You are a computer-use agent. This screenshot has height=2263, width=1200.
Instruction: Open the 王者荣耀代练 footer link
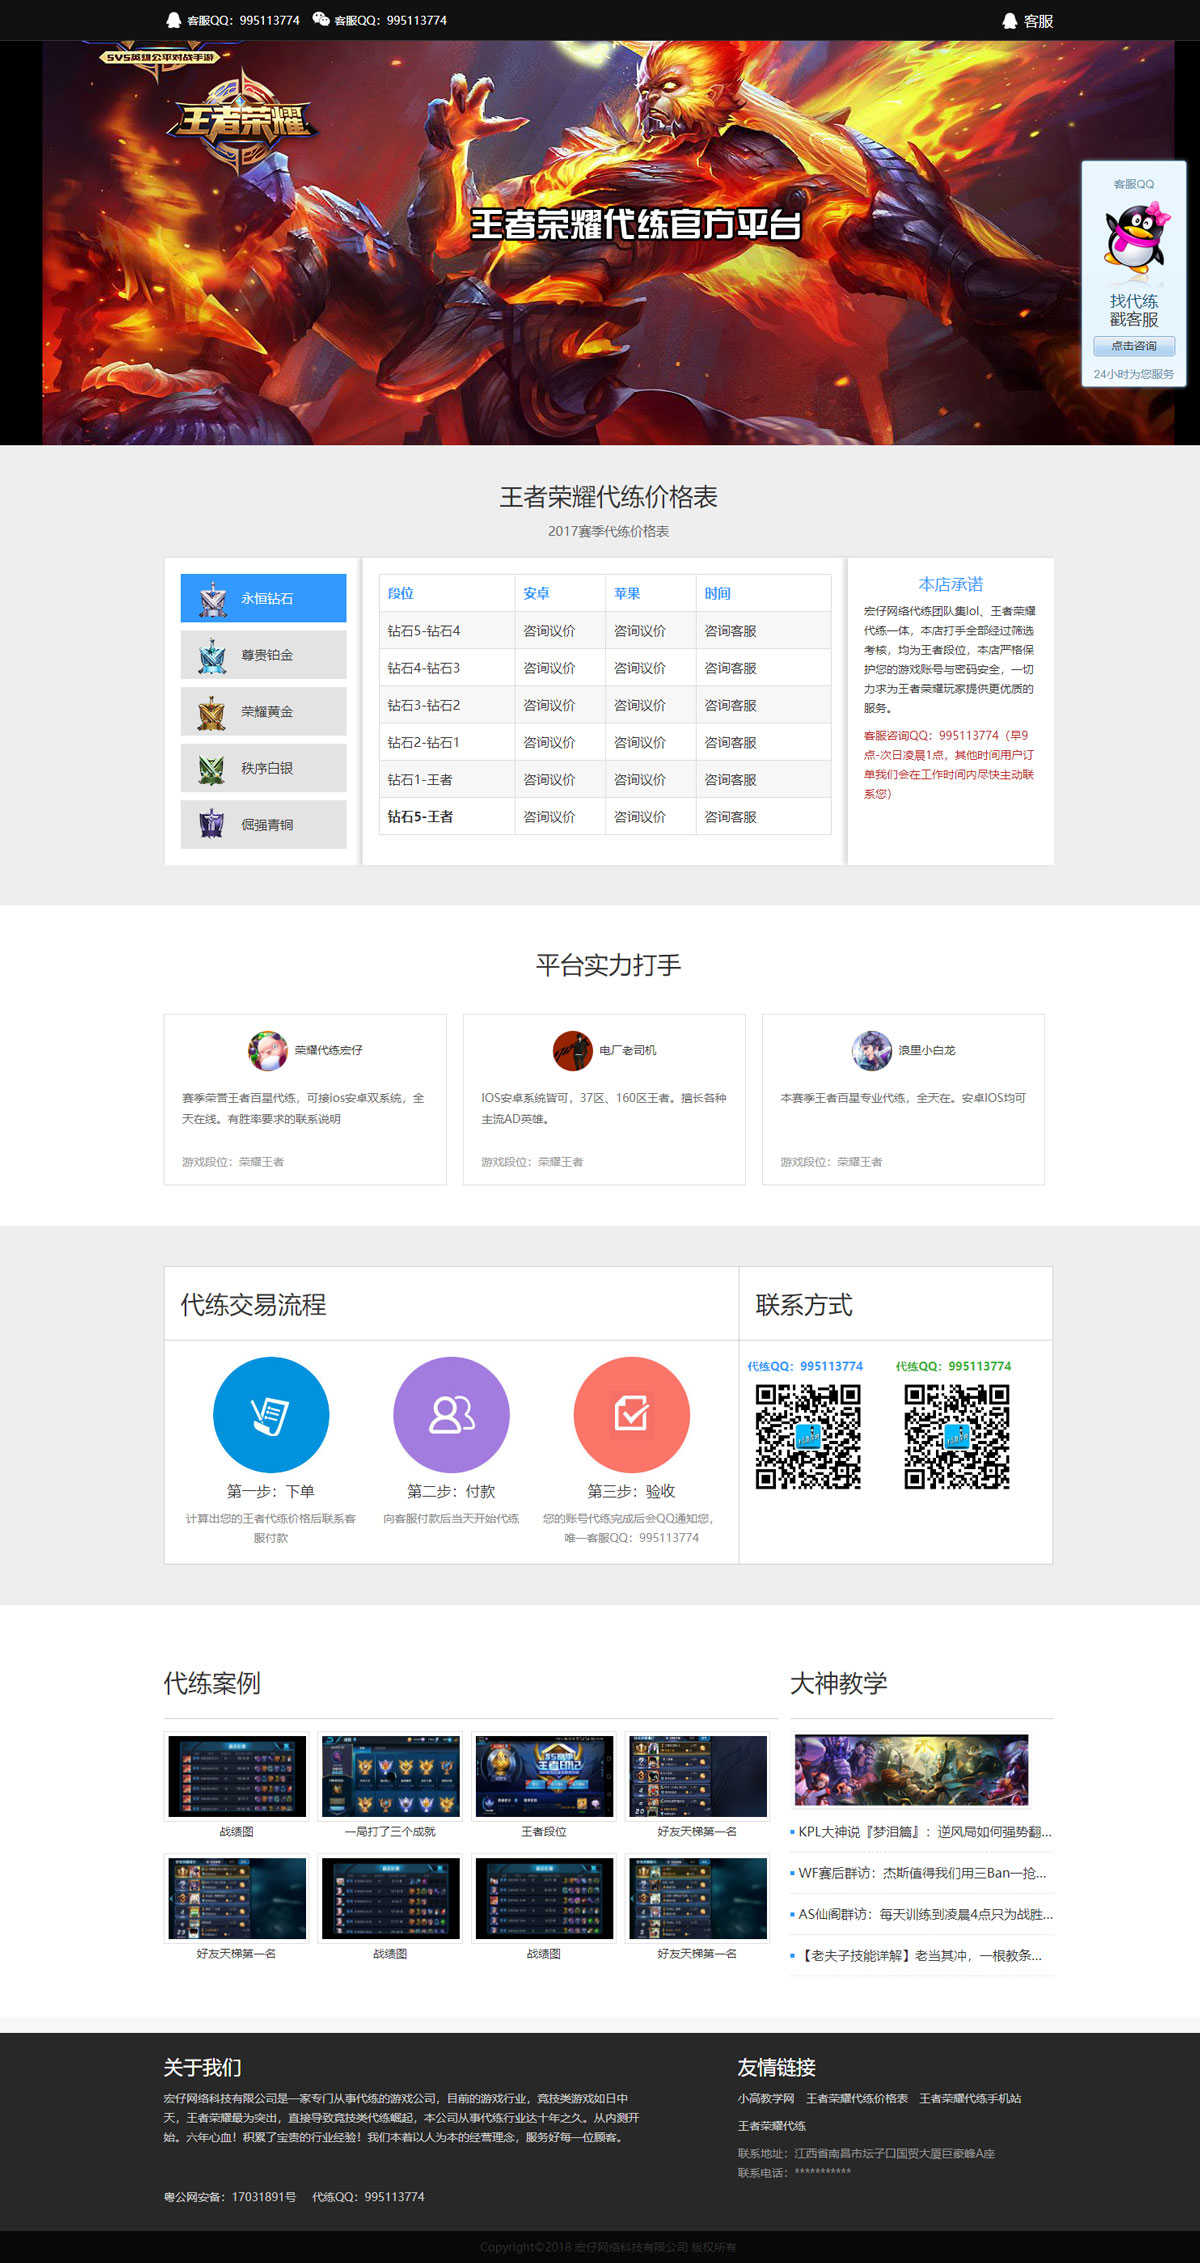tap(771, 2125)
